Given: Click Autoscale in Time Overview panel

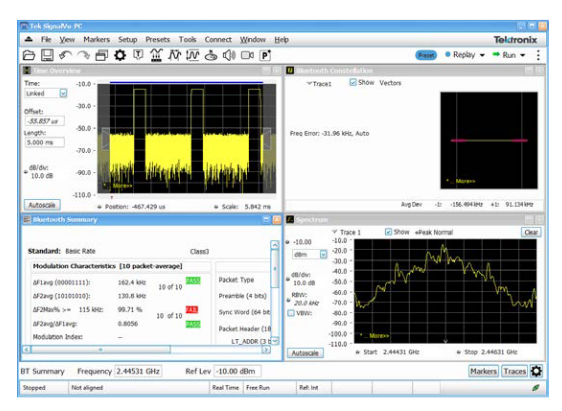Looking at the screenshot, I should [42, 205].
